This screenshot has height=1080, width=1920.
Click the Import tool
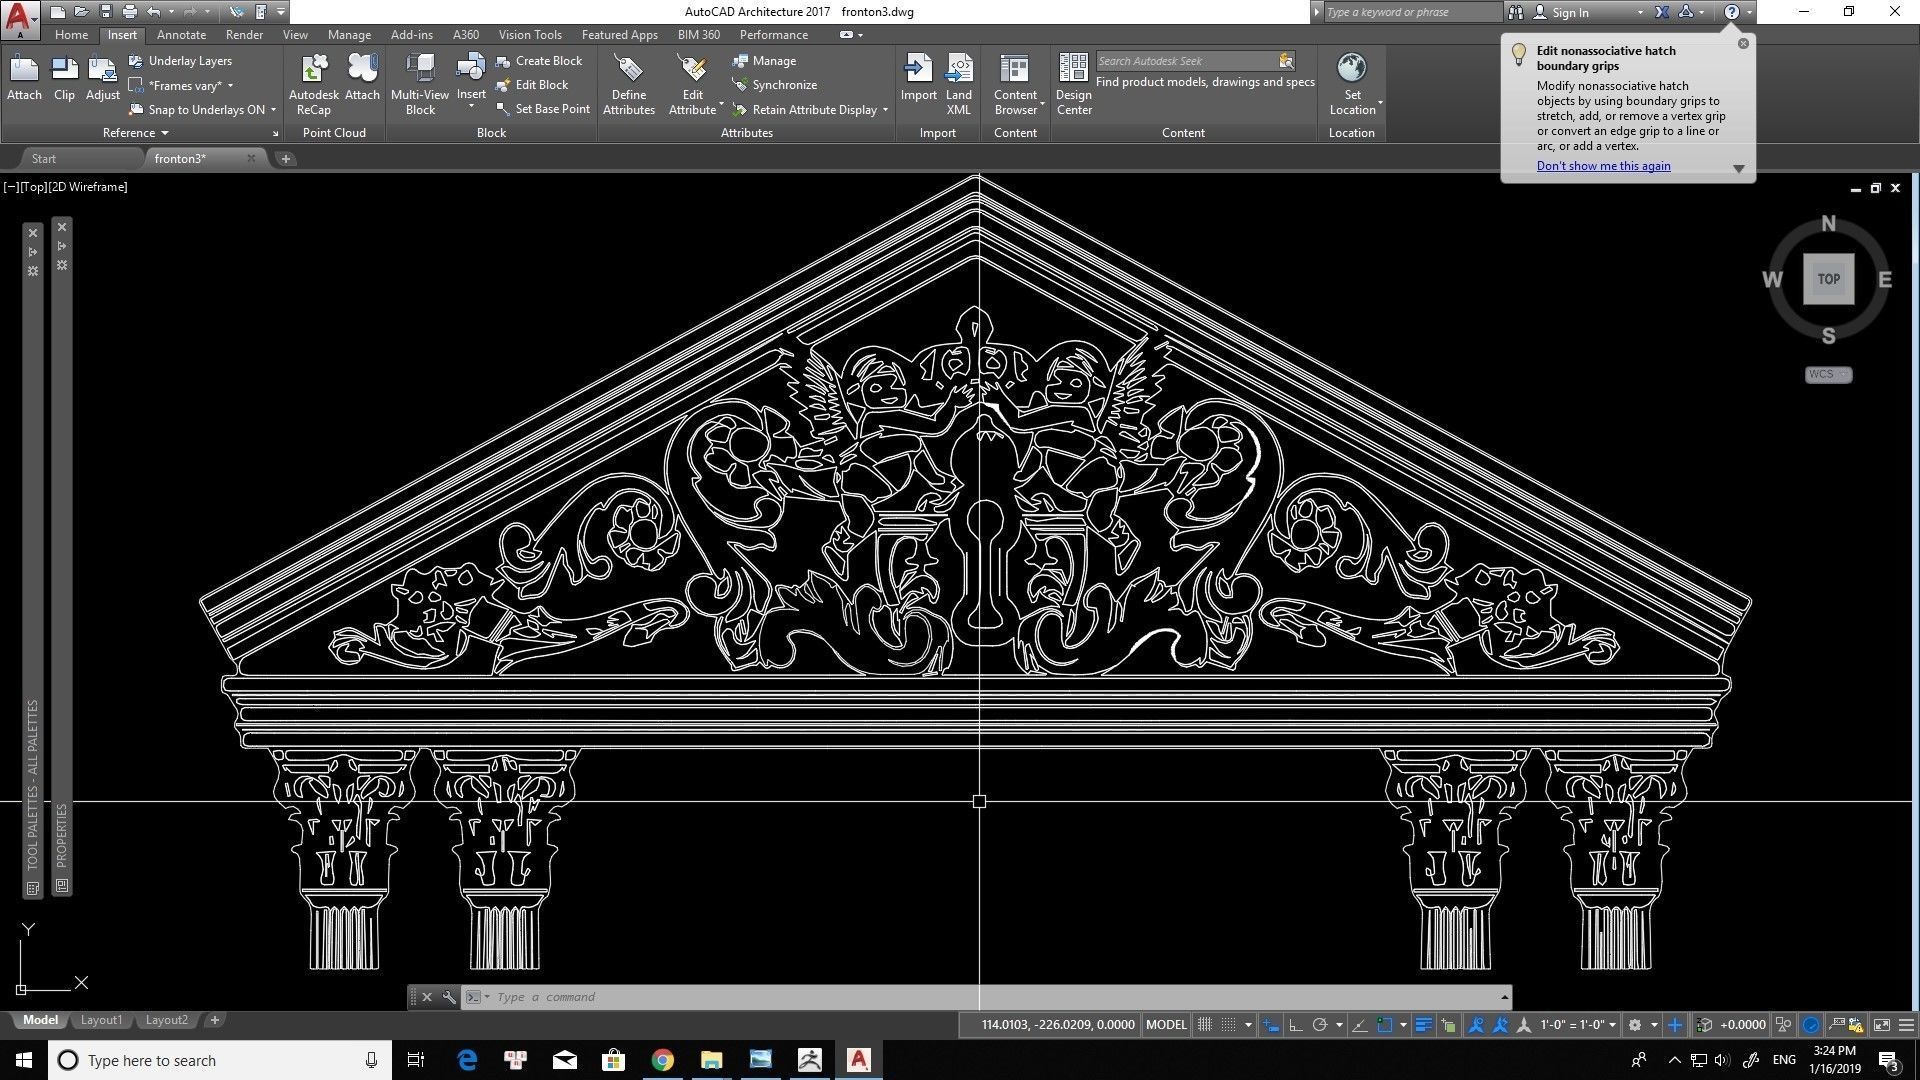click(x=918, y=78)
